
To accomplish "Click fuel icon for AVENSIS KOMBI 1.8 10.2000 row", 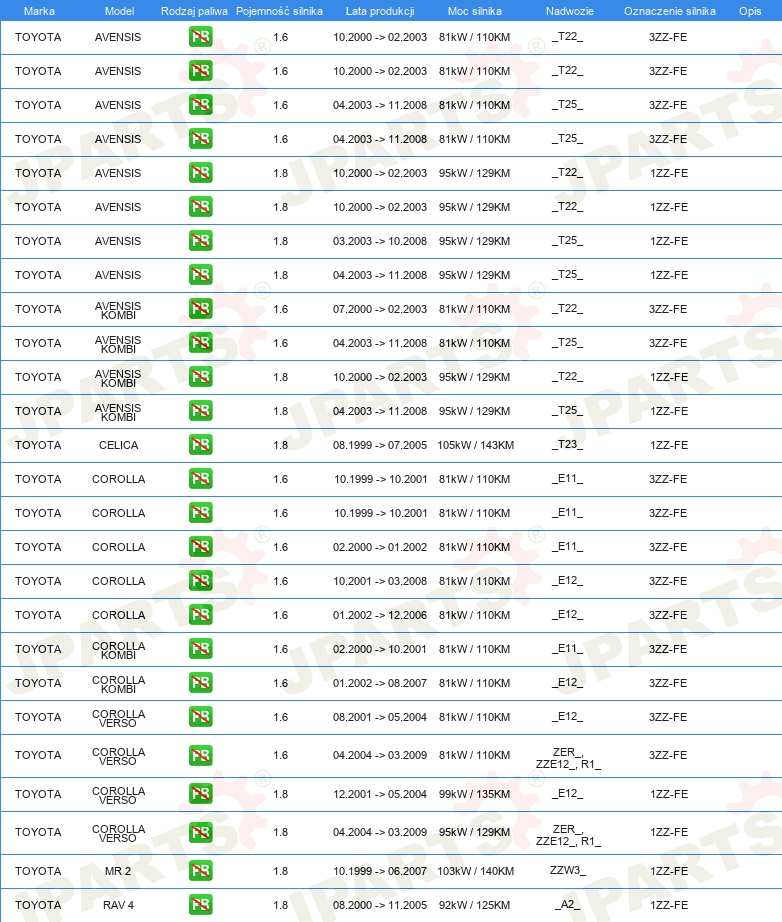I will pos(200,377).
